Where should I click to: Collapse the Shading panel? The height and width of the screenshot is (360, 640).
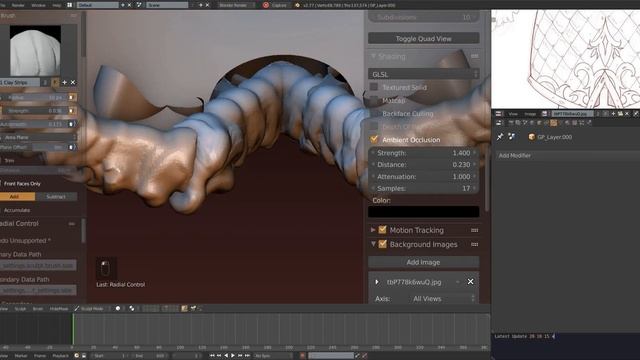(x=373, y=56)
